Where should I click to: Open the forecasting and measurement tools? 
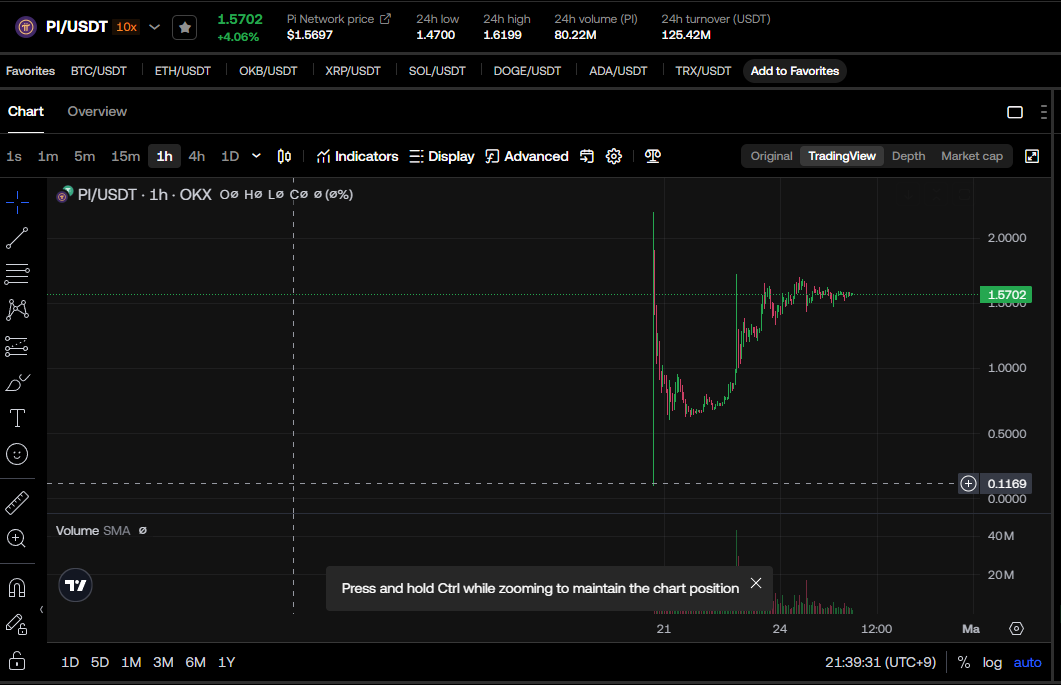(17, 347)
